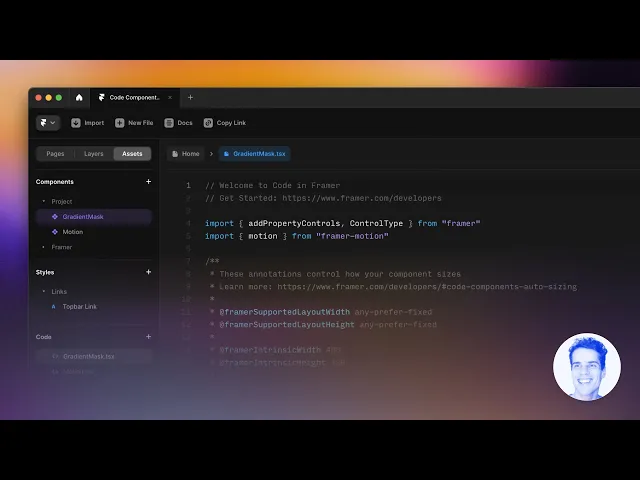Select the GradientMask component
The image size is (640, 480).
[x=94, y=217]
